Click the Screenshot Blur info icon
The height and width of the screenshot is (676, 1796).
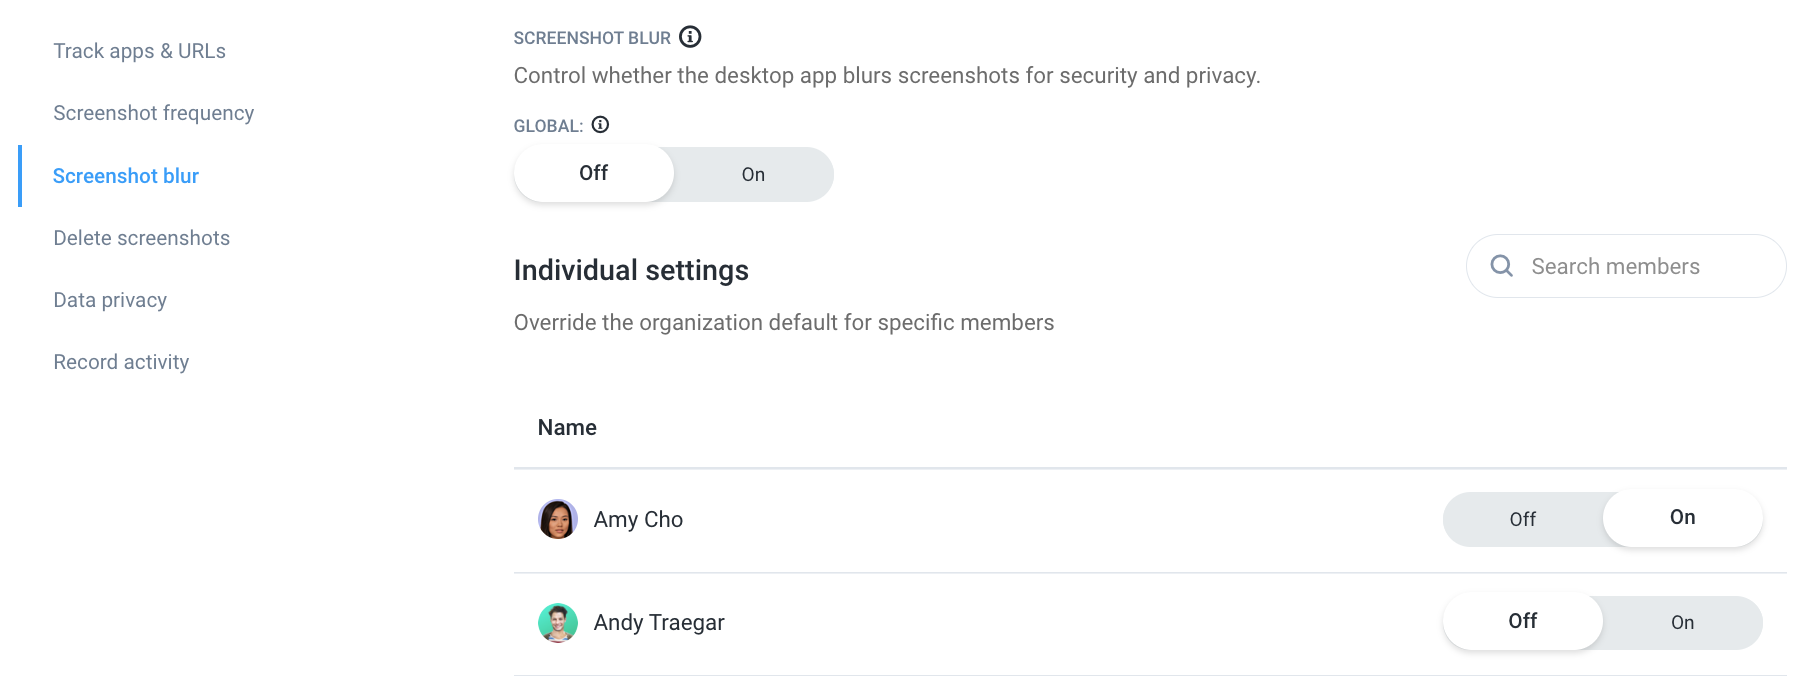point(691,37)
